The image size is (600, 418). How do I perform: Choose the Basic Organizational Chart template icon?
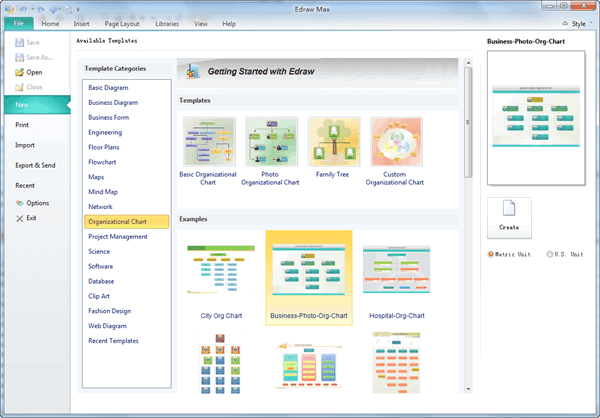pyautogui.click(x=209, y=142)
